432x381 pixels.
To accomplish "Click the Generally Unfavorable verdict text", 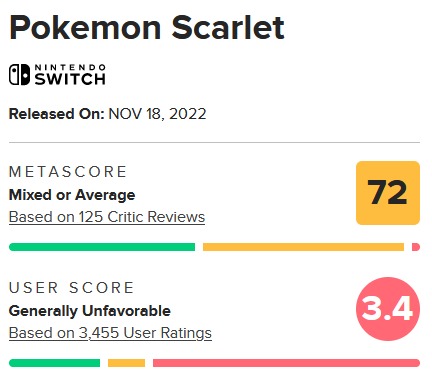I will [90, 311].
